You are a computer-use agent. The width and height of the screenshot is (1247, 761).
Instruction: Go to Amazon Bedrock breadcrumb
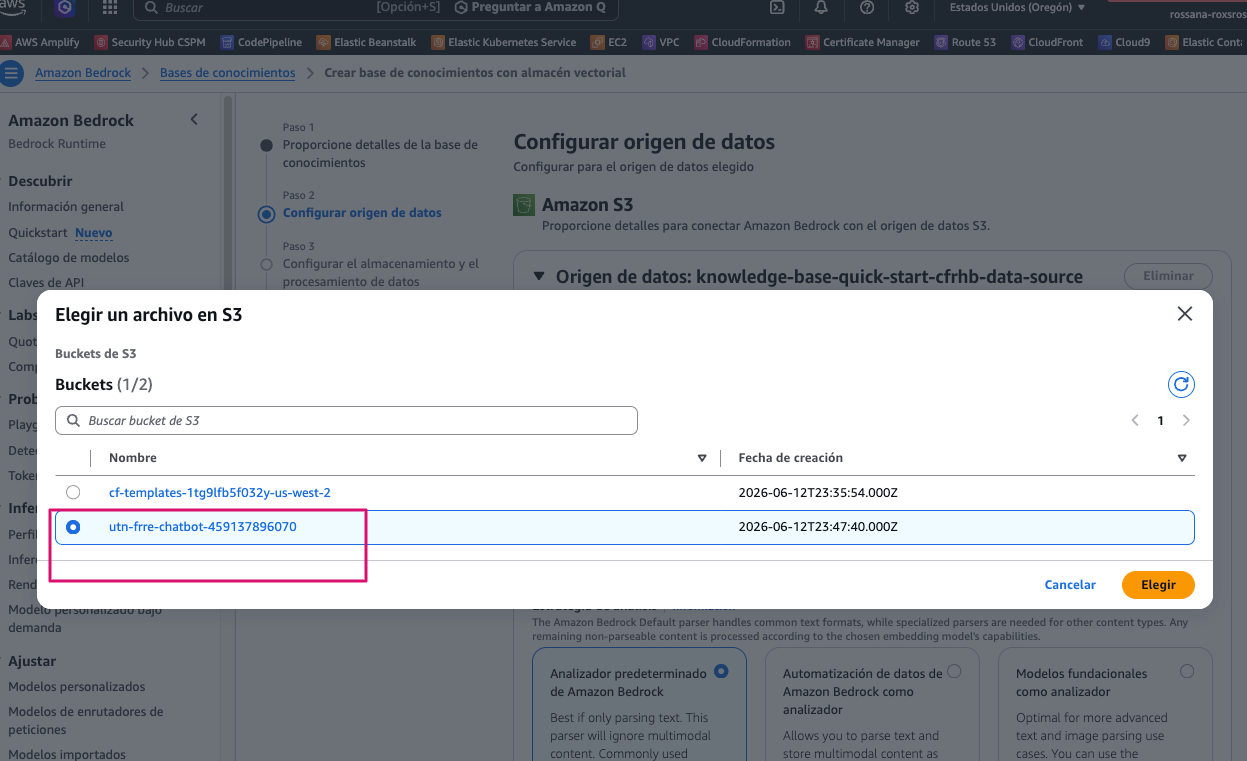click(83, 73)
